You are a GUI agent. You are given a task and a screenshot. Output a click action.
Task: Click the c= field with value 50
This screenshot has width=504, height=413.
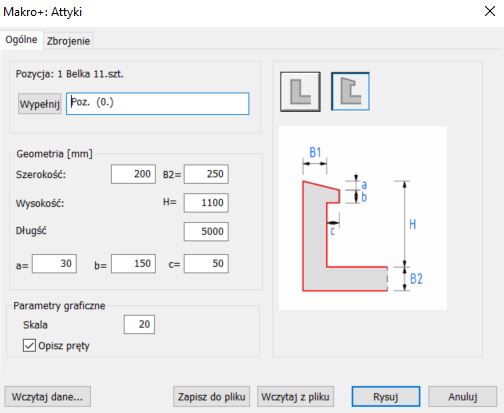206,264
